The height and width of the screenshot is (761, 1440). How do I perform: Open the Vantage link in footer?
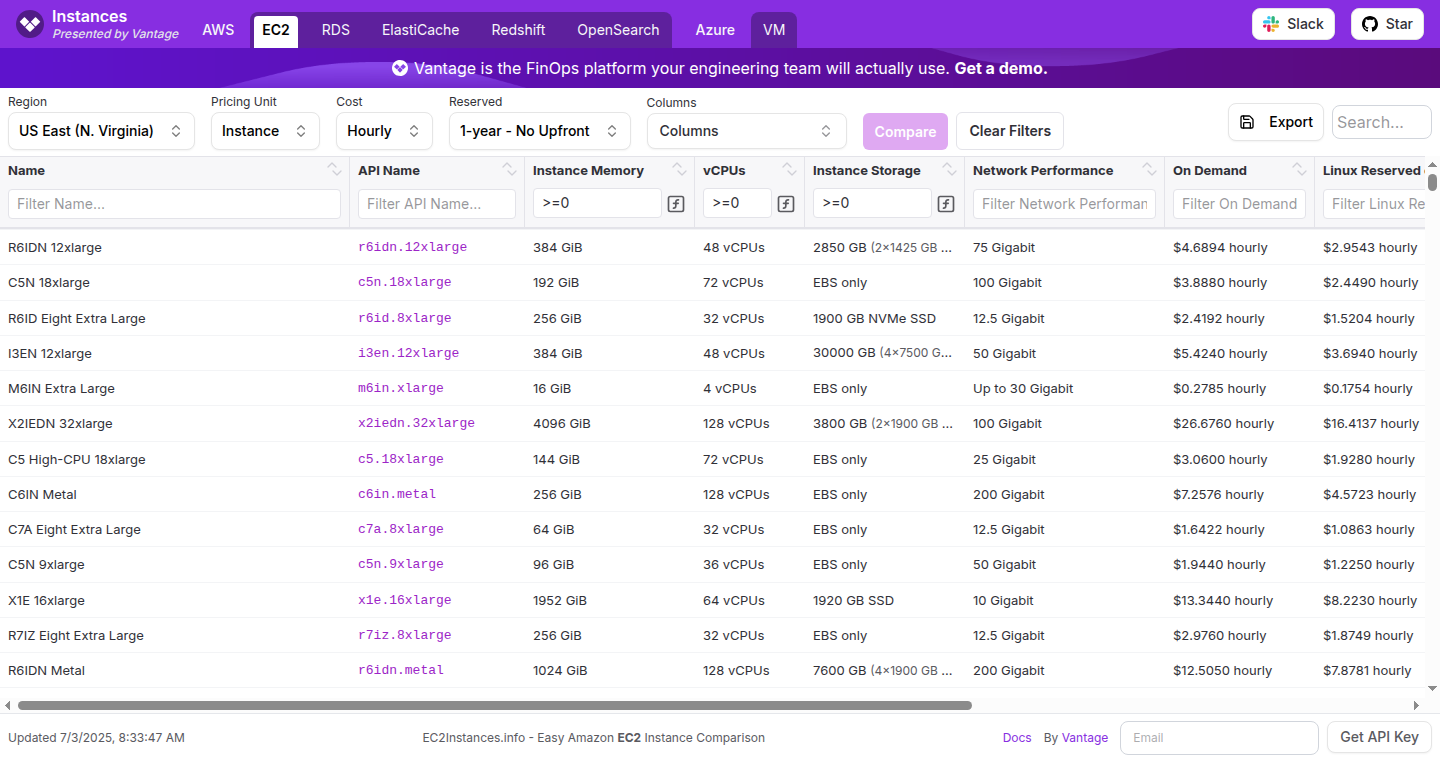pos(1085,738)
